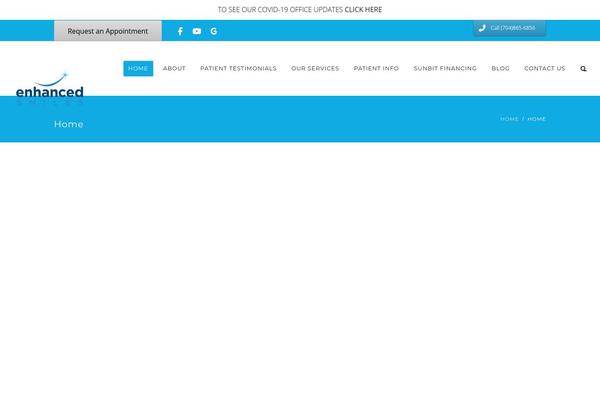600x400 pixels.
Task: Open the YouTube channel icon
Action: click(197, 31)
